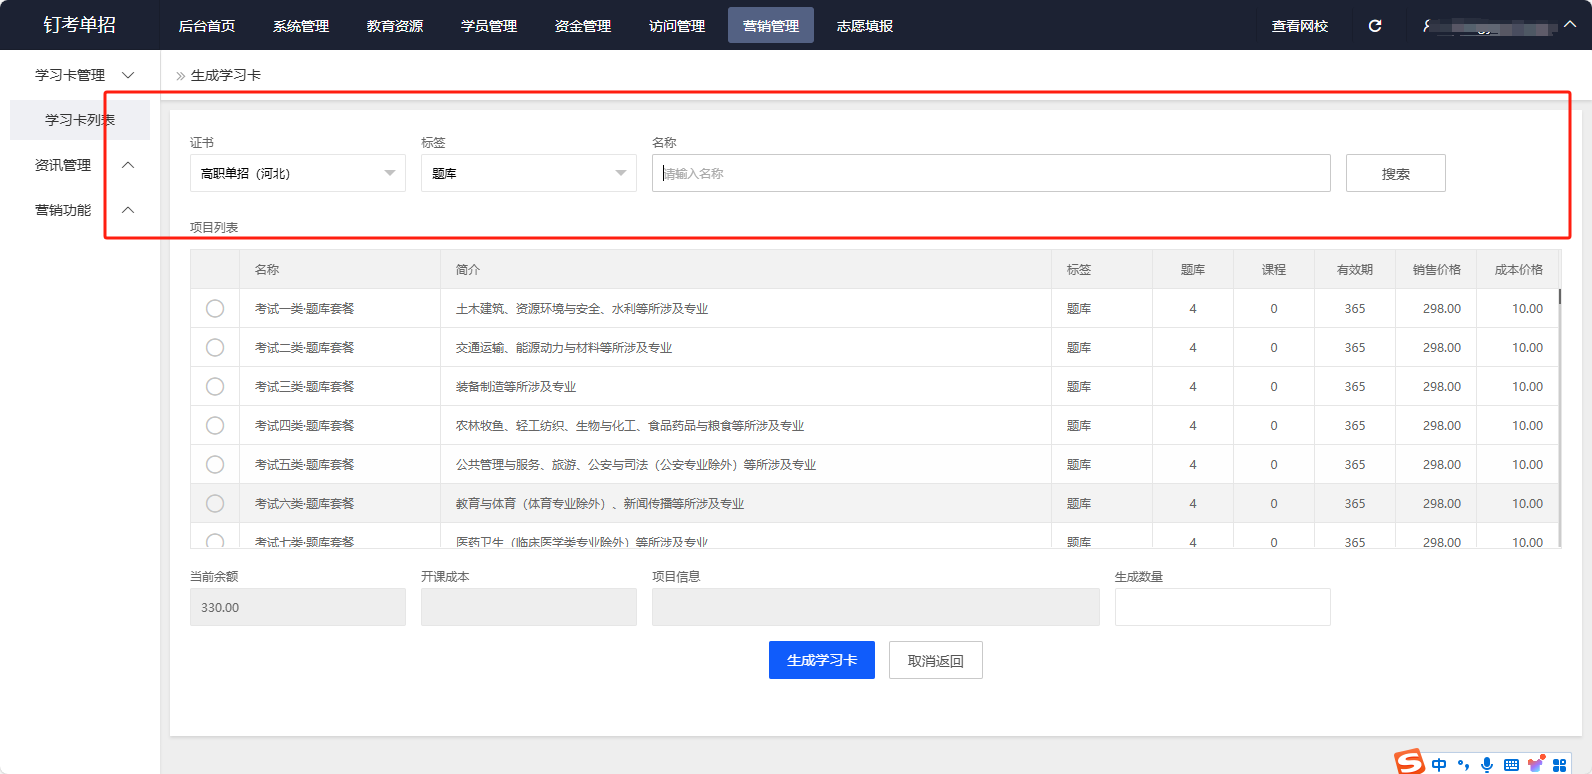Select radio for 考试六类·题库套餐
The height and width of the screenshot is (774, 1592).
tap(215, 503)
